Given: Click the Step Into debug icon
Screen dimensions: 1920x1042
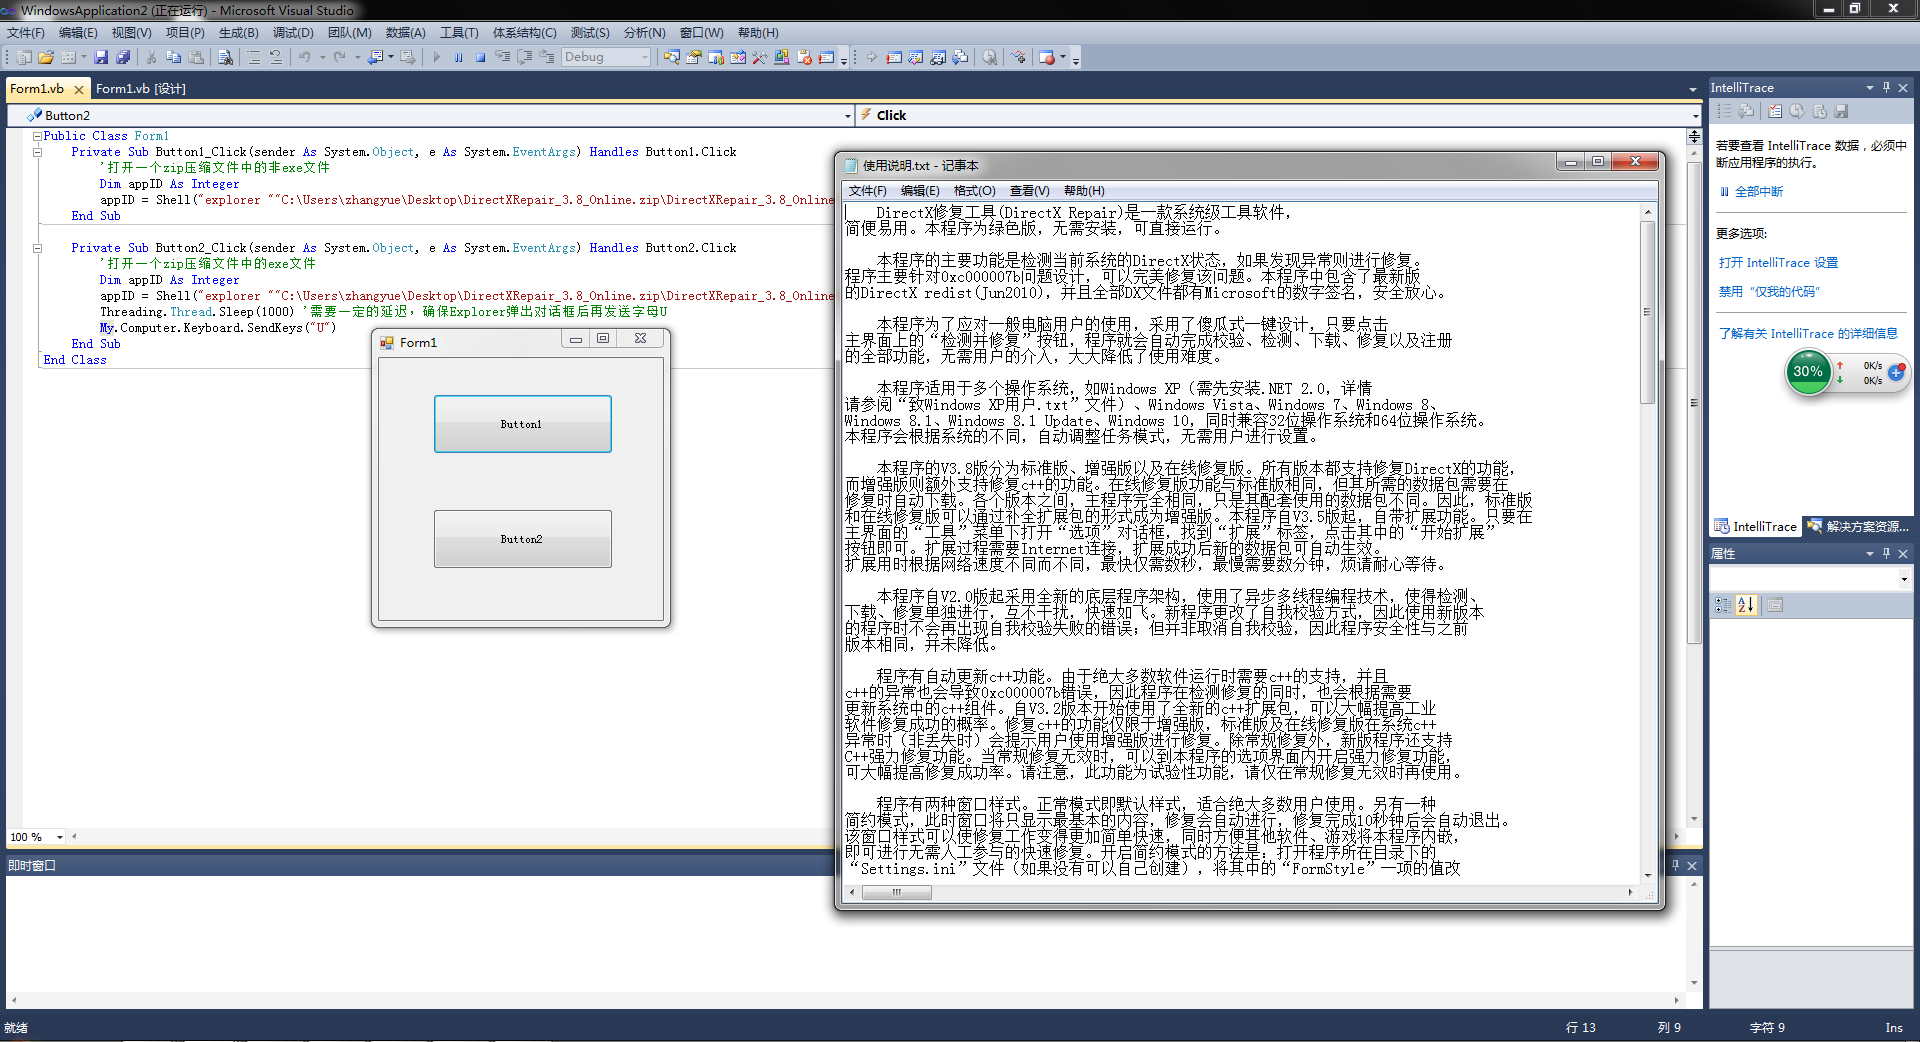Looking at the screenshot, I should click(502, 57).
